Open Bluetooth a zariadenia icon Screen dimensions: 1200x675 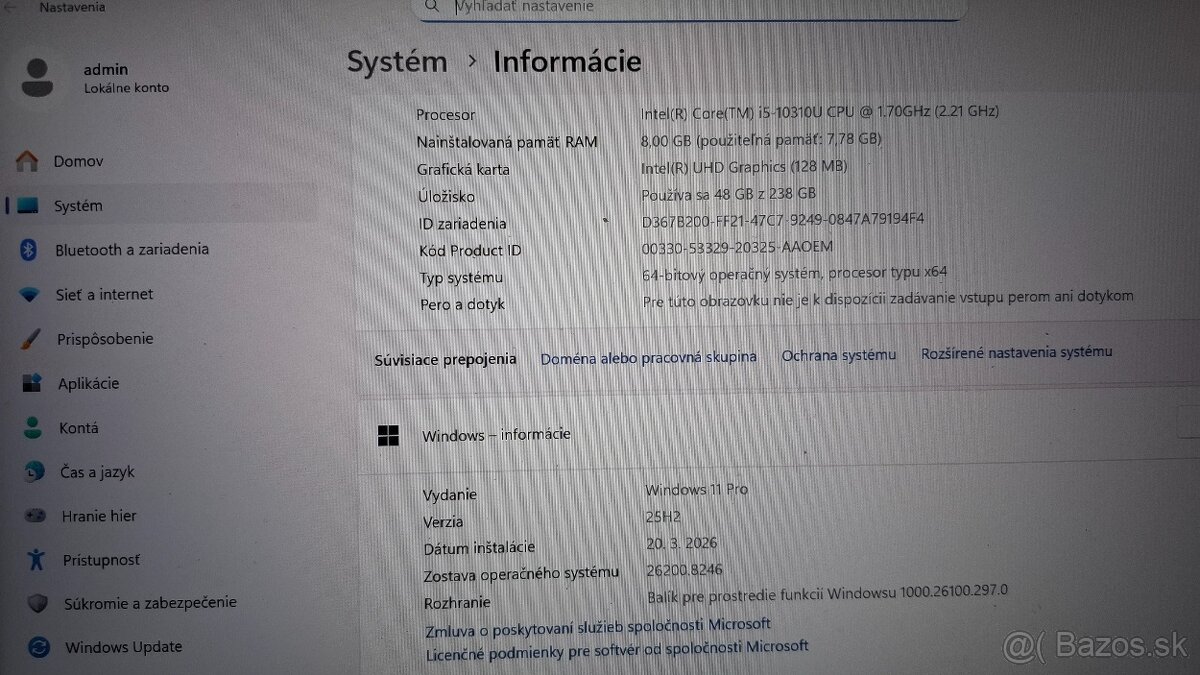tap(29, 250)
